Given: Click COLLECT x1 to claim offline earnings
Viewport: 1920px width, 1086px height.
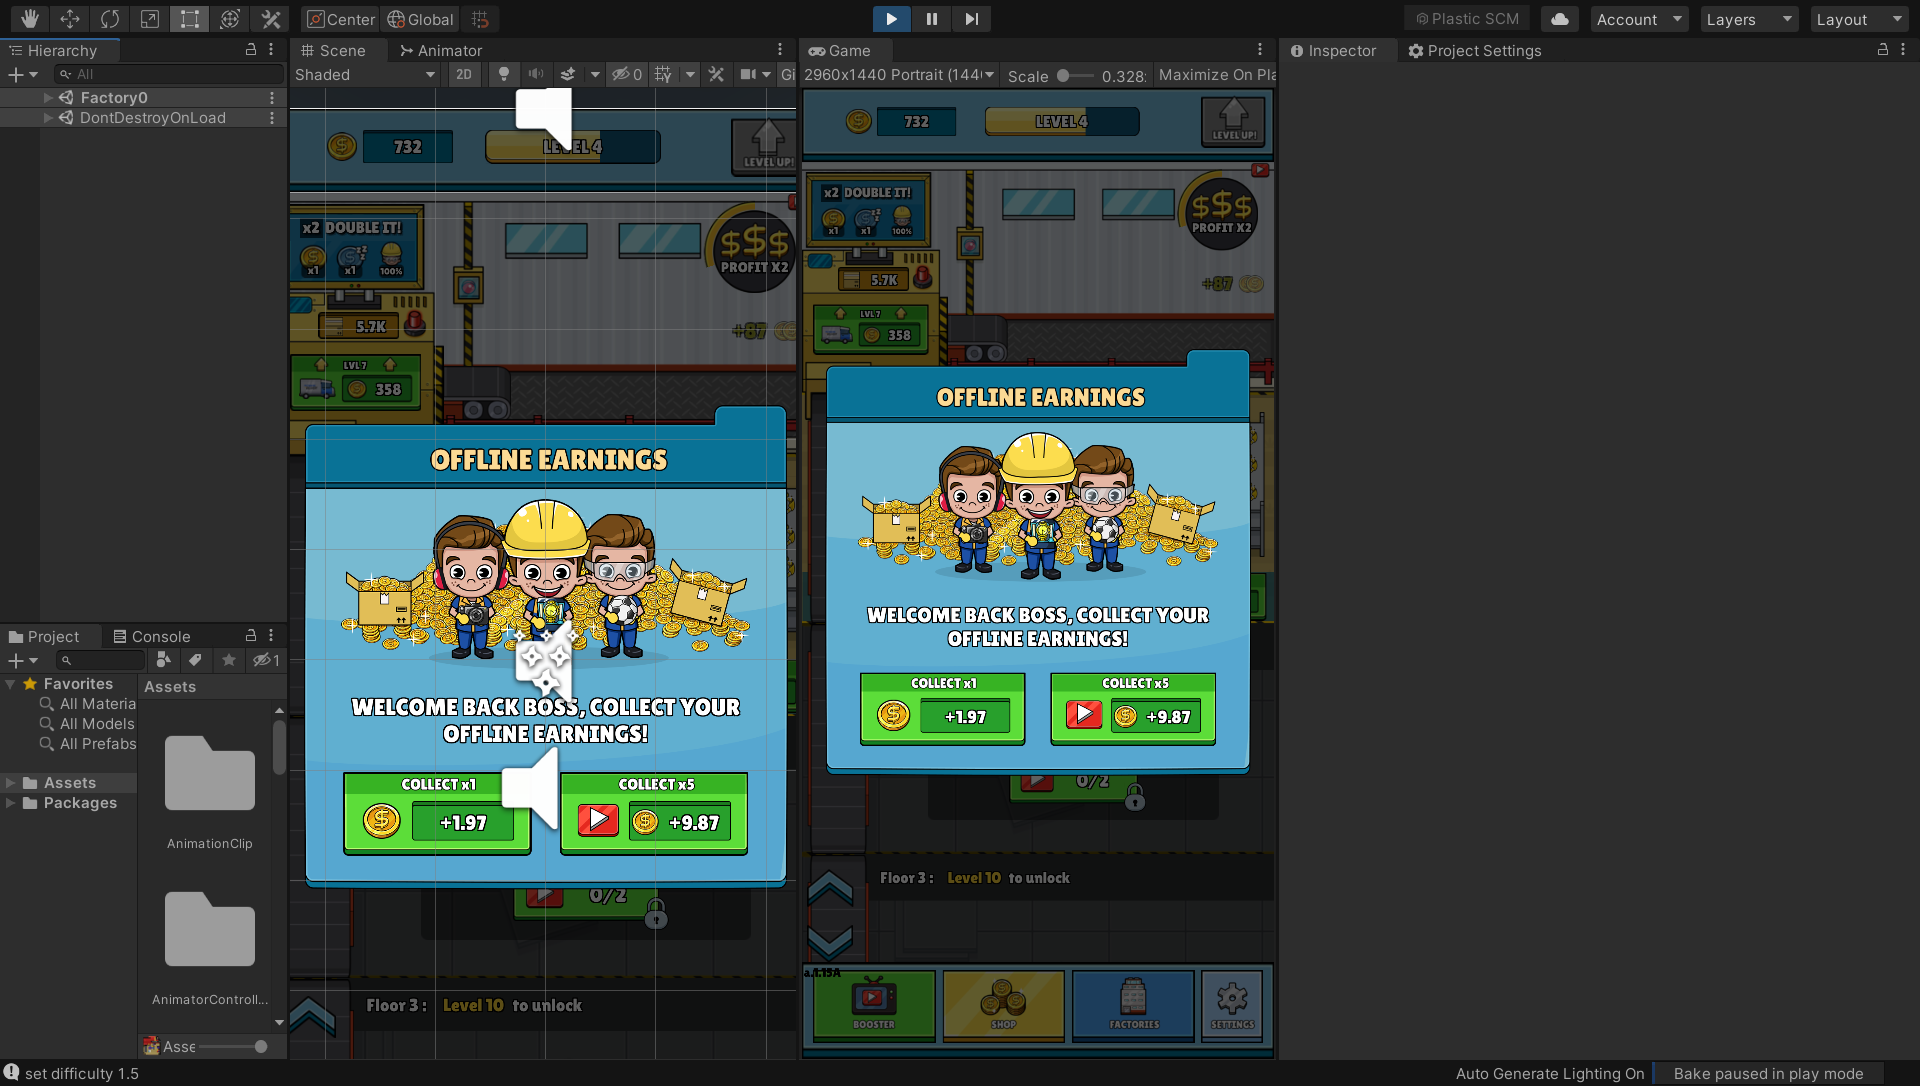Looking at the screenshot, I should point(941,708).
